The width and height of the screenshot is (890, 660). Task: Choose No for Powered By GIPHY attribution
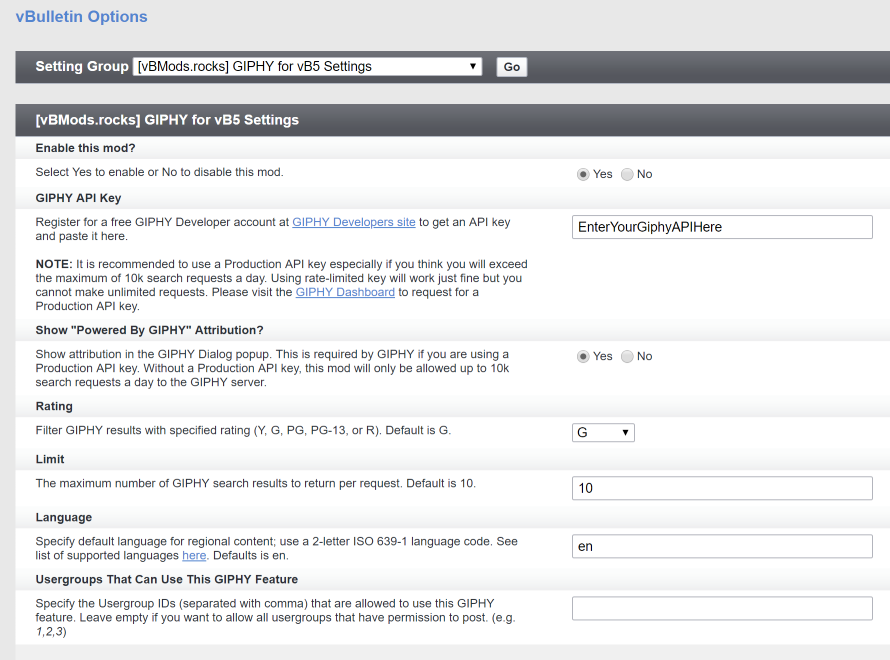click(x=627, y=356)
